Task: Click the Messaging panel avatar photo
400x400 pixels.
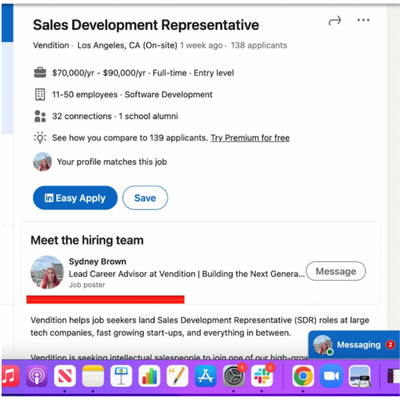Action: point(323,345)
